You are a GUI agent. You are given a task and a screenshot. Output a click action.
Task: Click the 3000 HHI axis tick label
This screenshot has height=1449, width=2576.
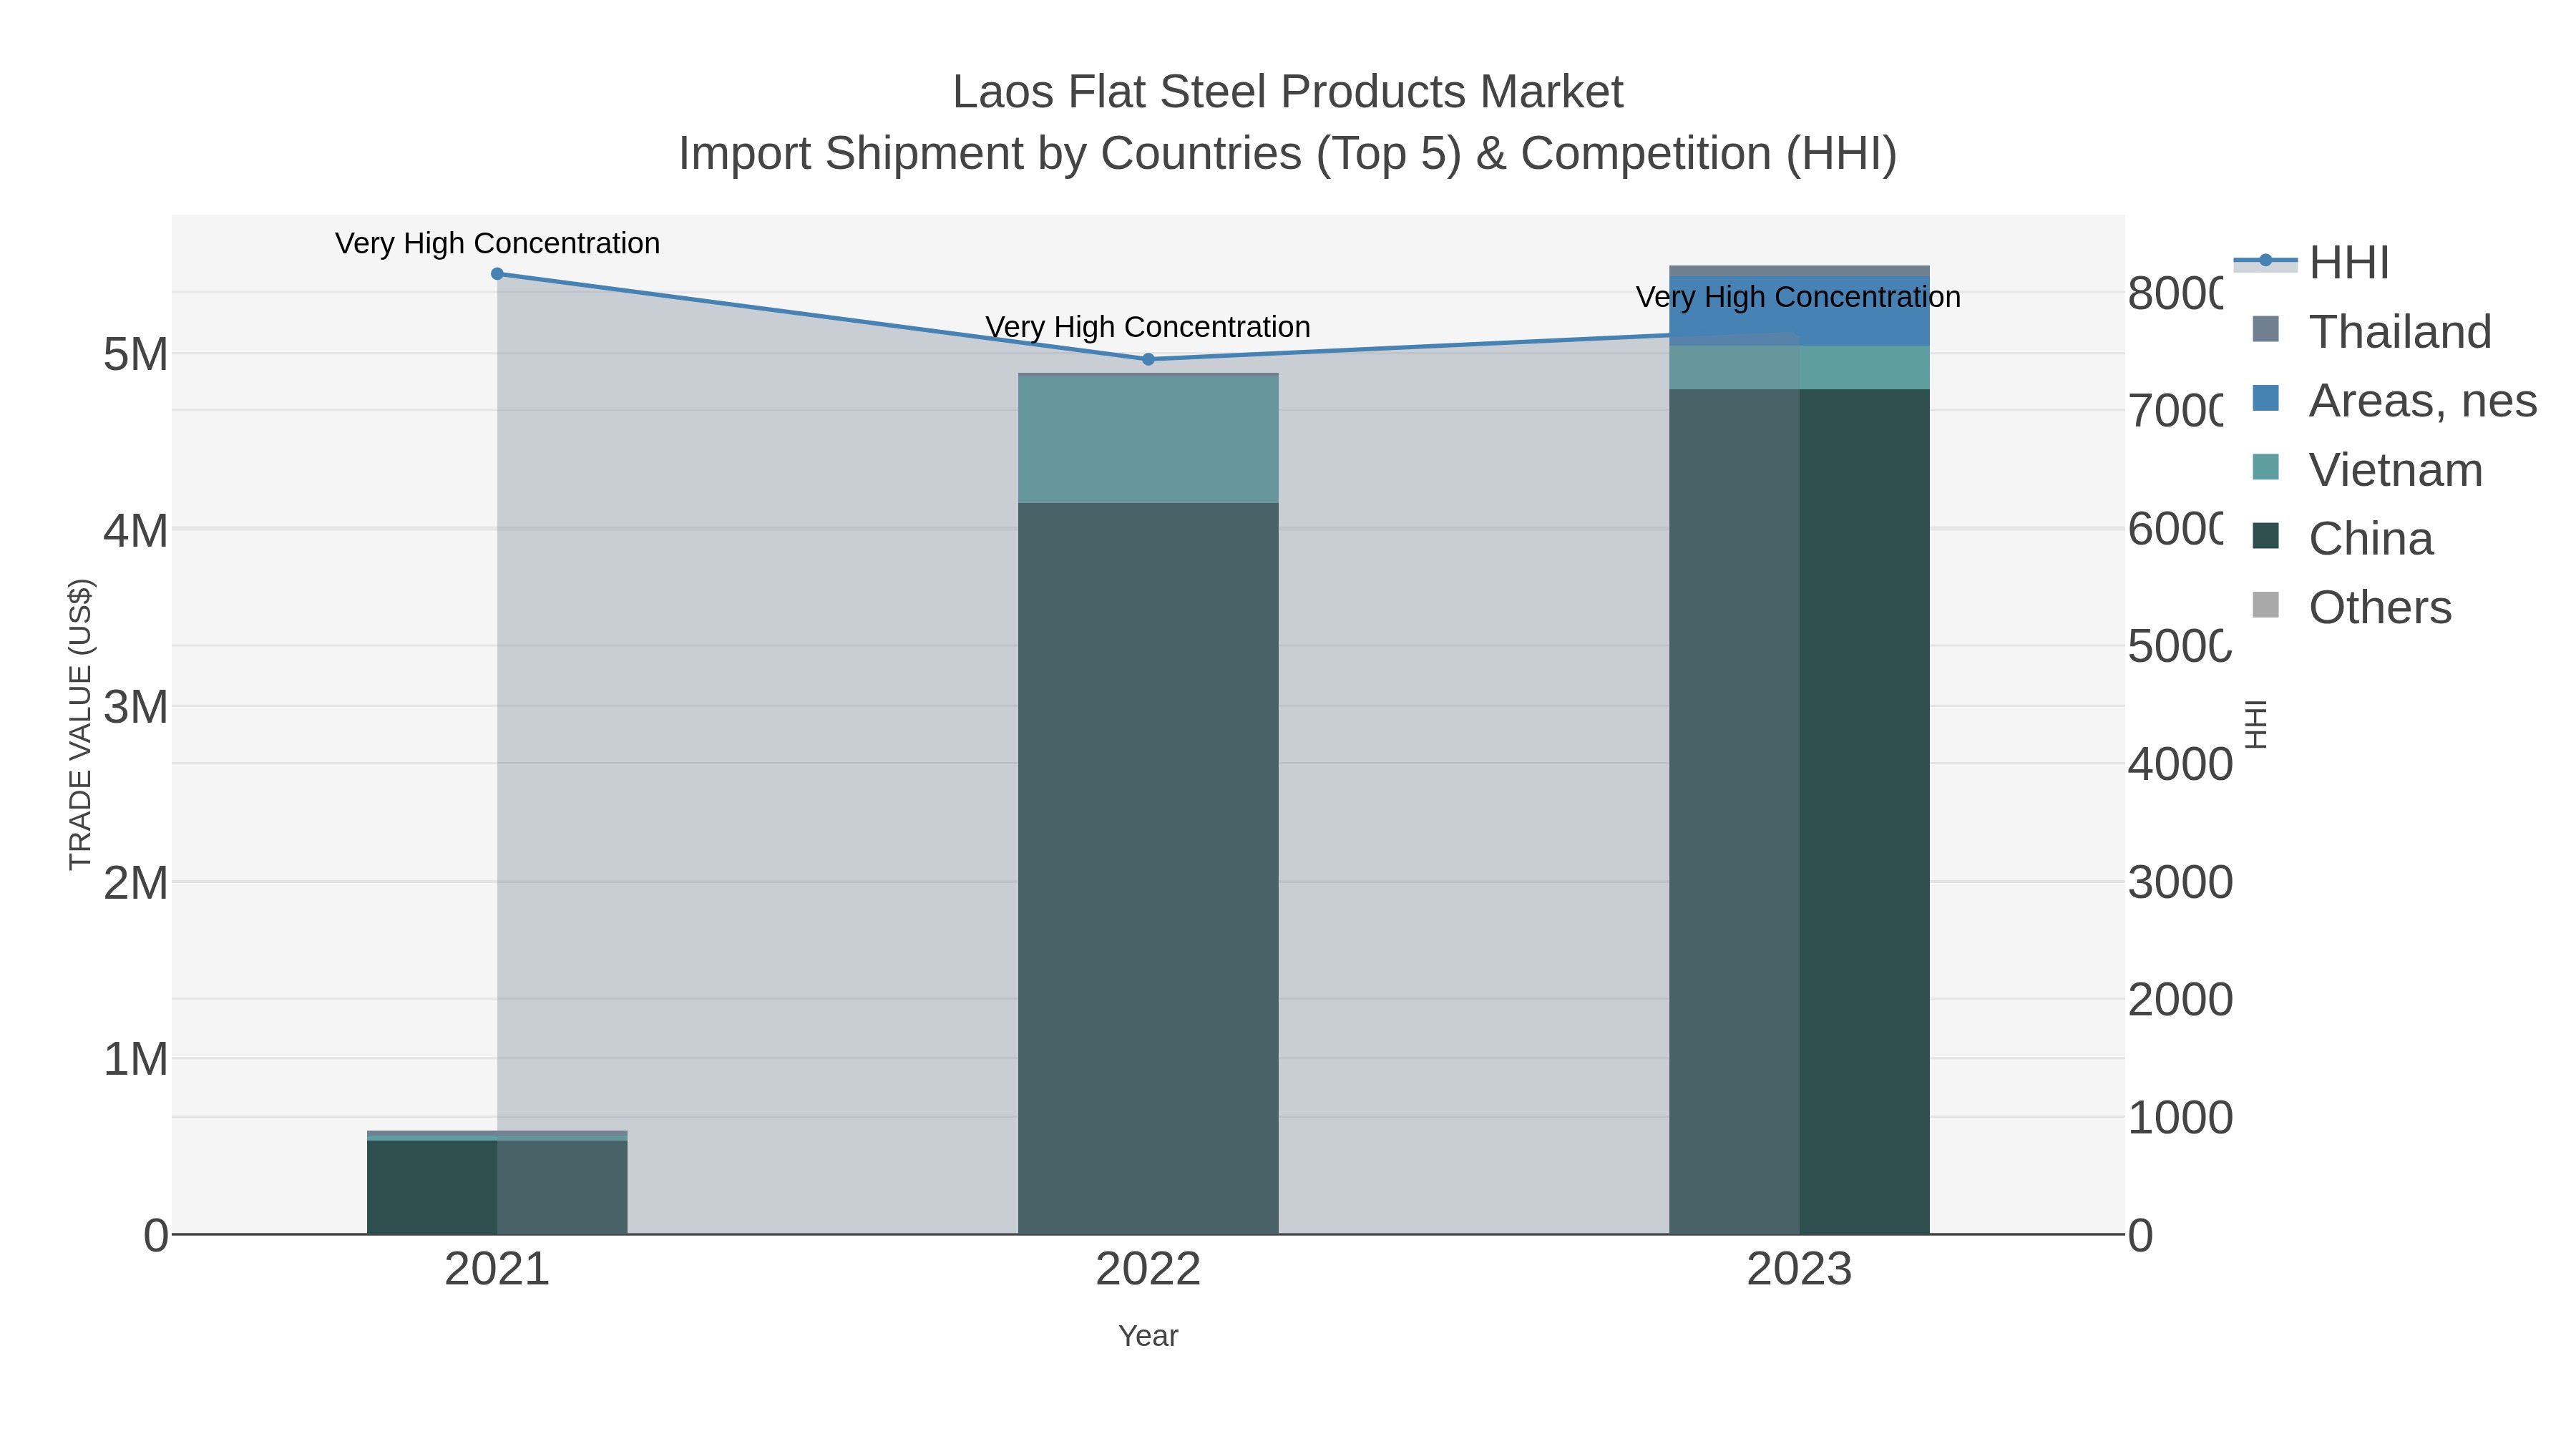2180,882
